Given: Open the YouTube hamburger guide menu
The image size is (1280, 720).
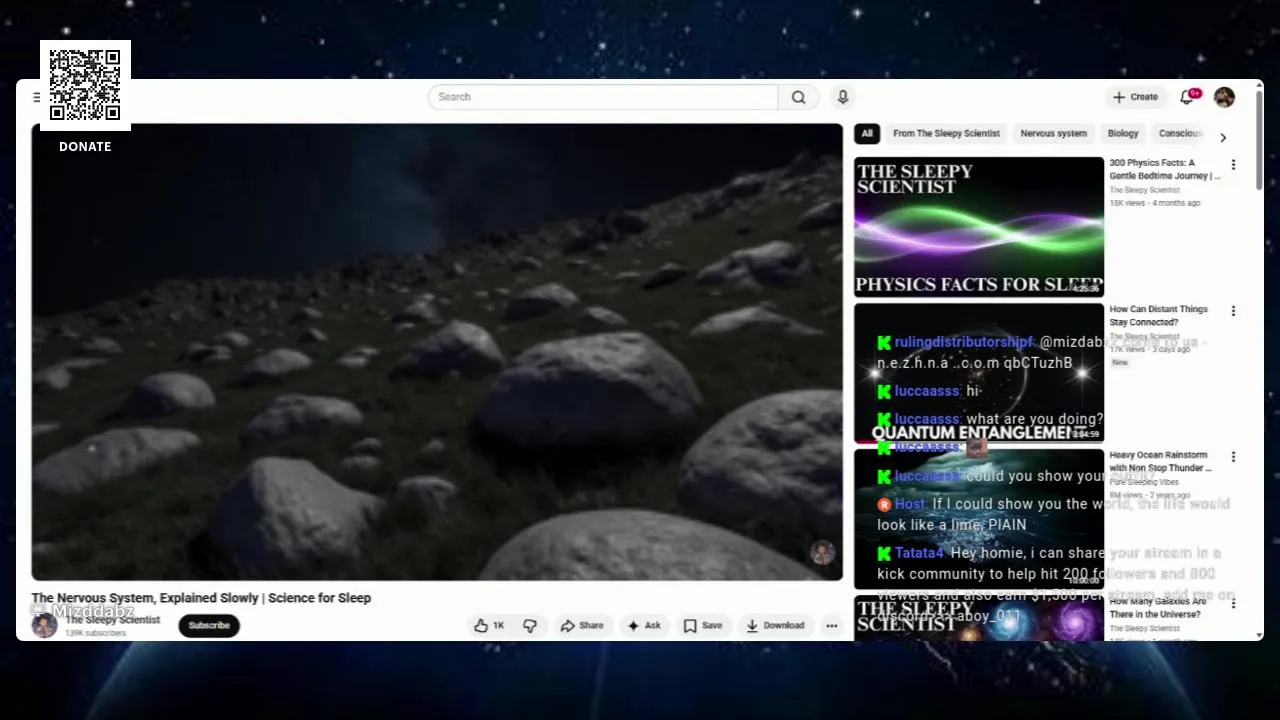Looking at the screenshot, I should [37, 97].
